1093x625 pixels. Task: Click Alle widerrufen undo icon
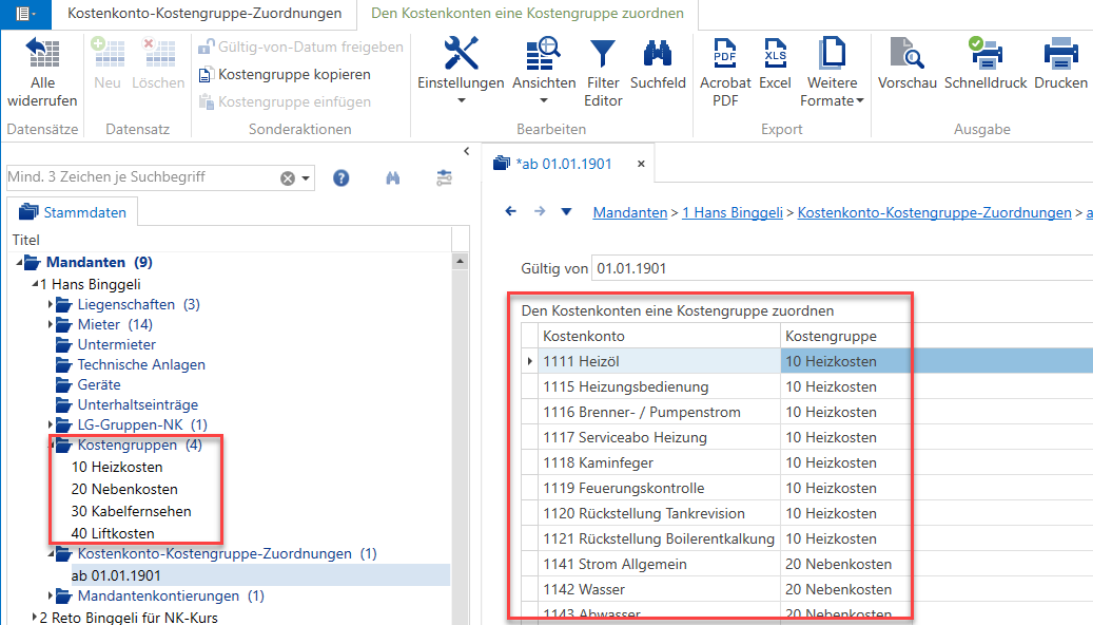[43, 54]
